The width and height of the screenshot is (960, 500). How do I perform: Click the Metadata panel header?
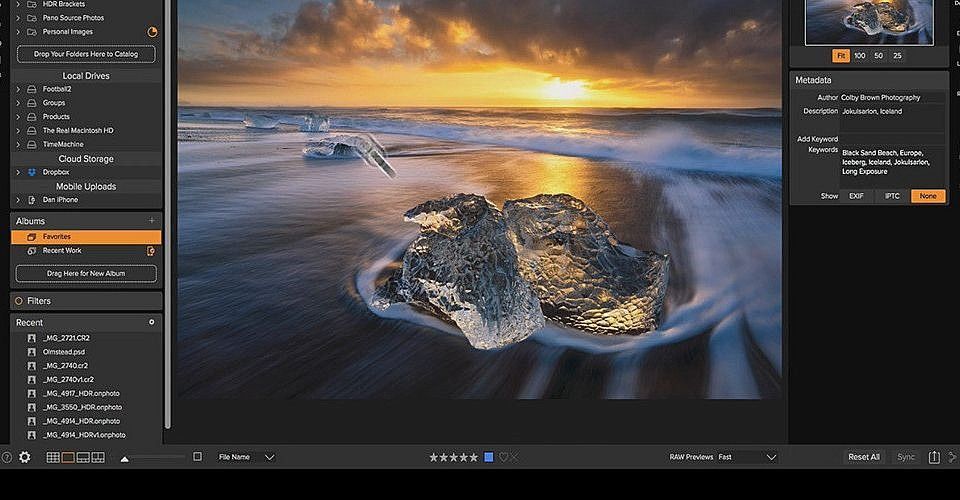(x=869, y=80)
